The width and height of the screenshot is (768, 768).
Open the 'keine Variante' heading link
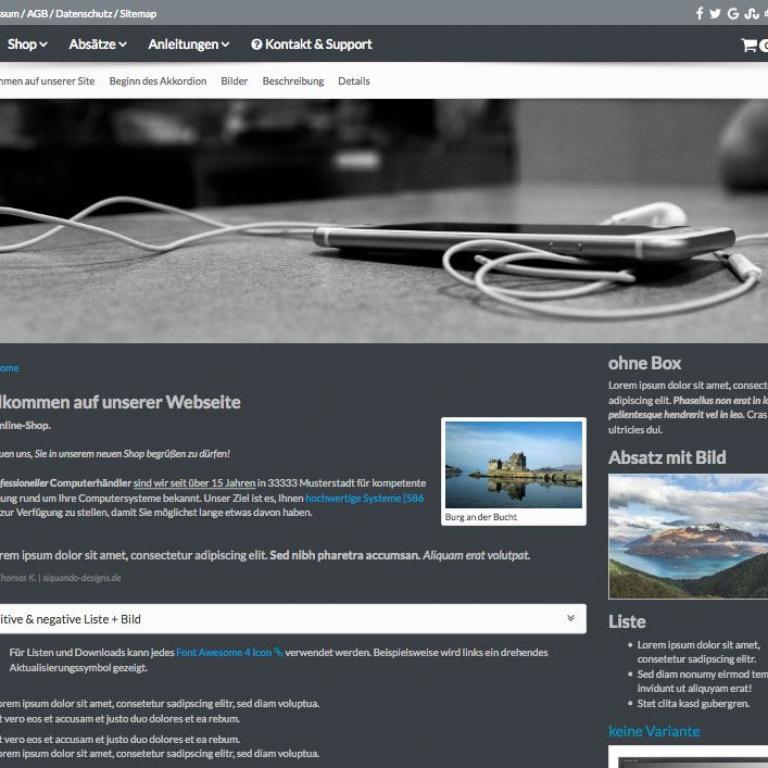click(x=654, y=731)
